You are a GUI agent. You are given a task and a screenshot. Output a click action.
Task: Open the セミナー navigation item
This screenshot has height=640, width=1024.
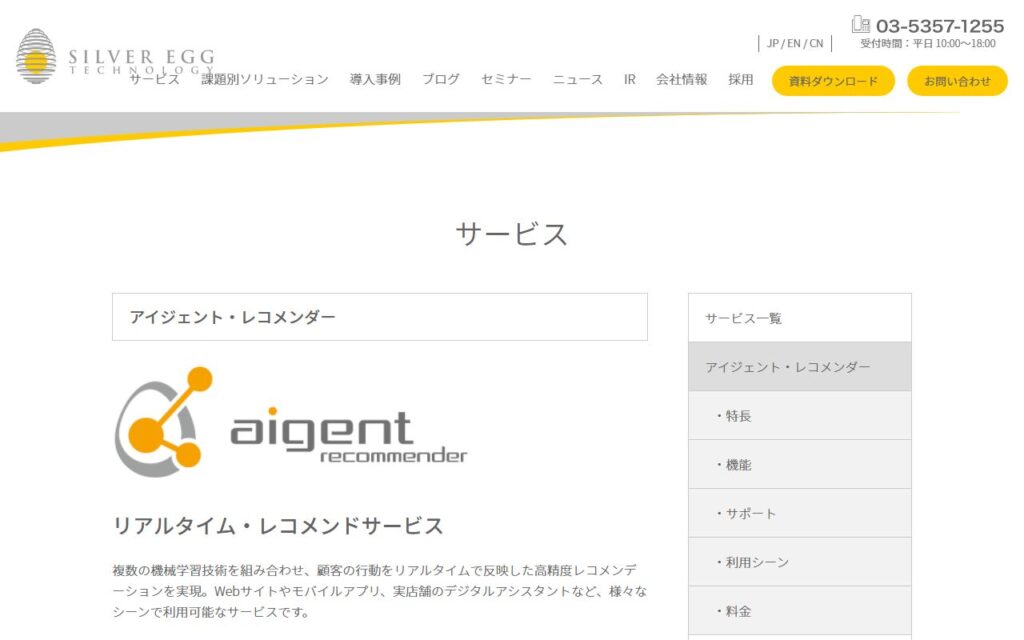pos(506,79)
